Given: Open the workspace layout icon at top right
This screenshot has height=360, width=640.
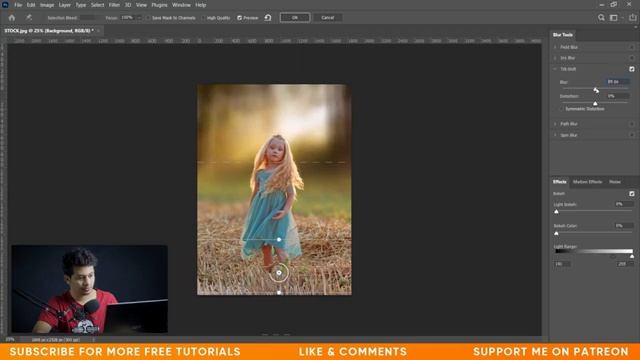Looking at the screenshot, I should click(x=613, y=18).
